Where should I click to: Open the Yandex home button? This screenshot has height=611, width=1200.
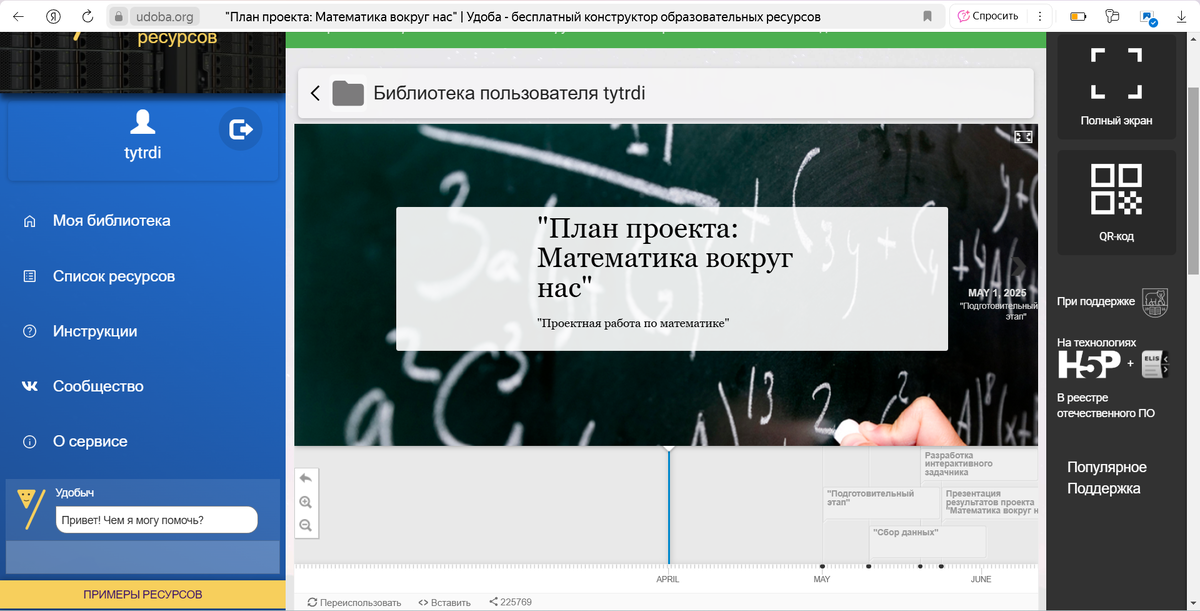pos(55,16)
